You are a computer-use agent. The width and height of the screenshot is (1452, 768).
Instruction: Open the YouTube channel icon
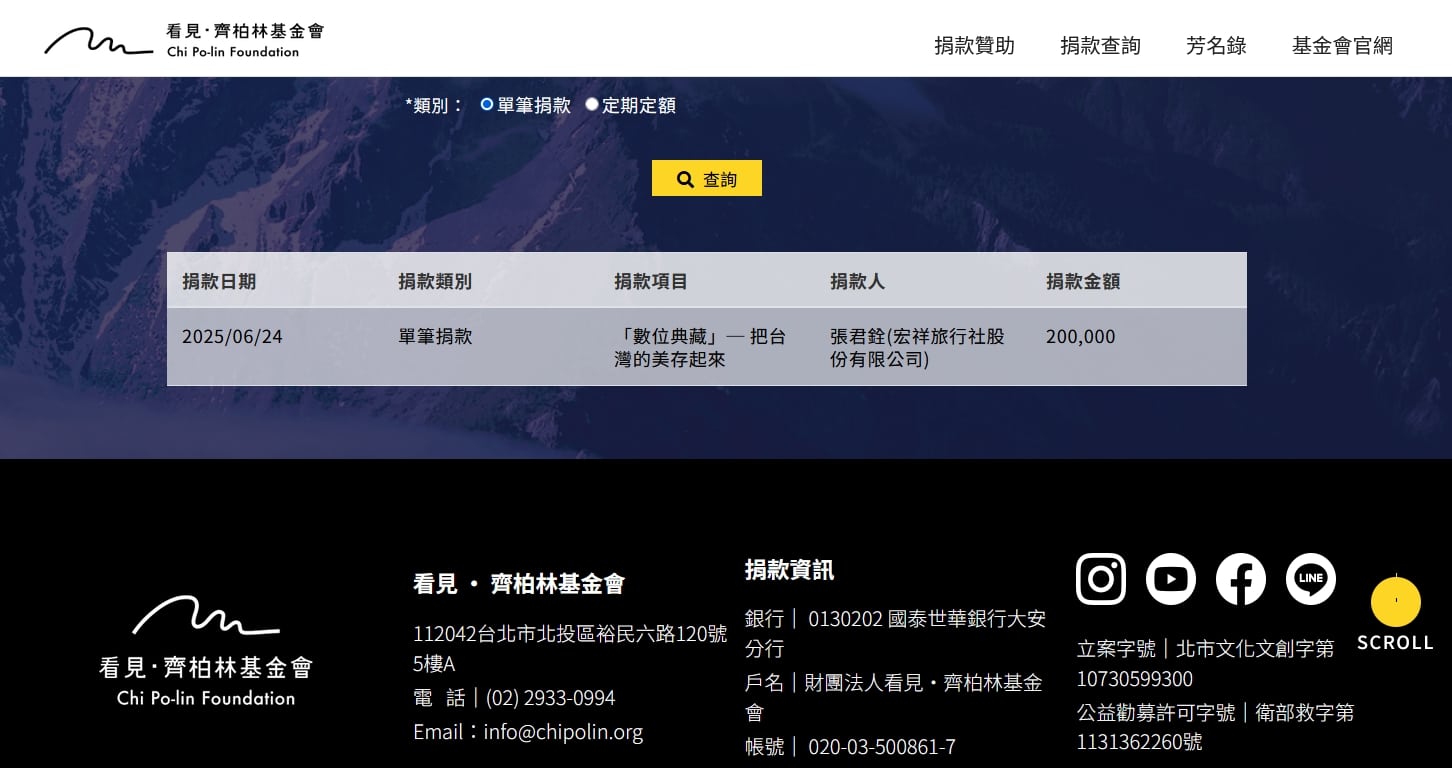point(1170,579)
